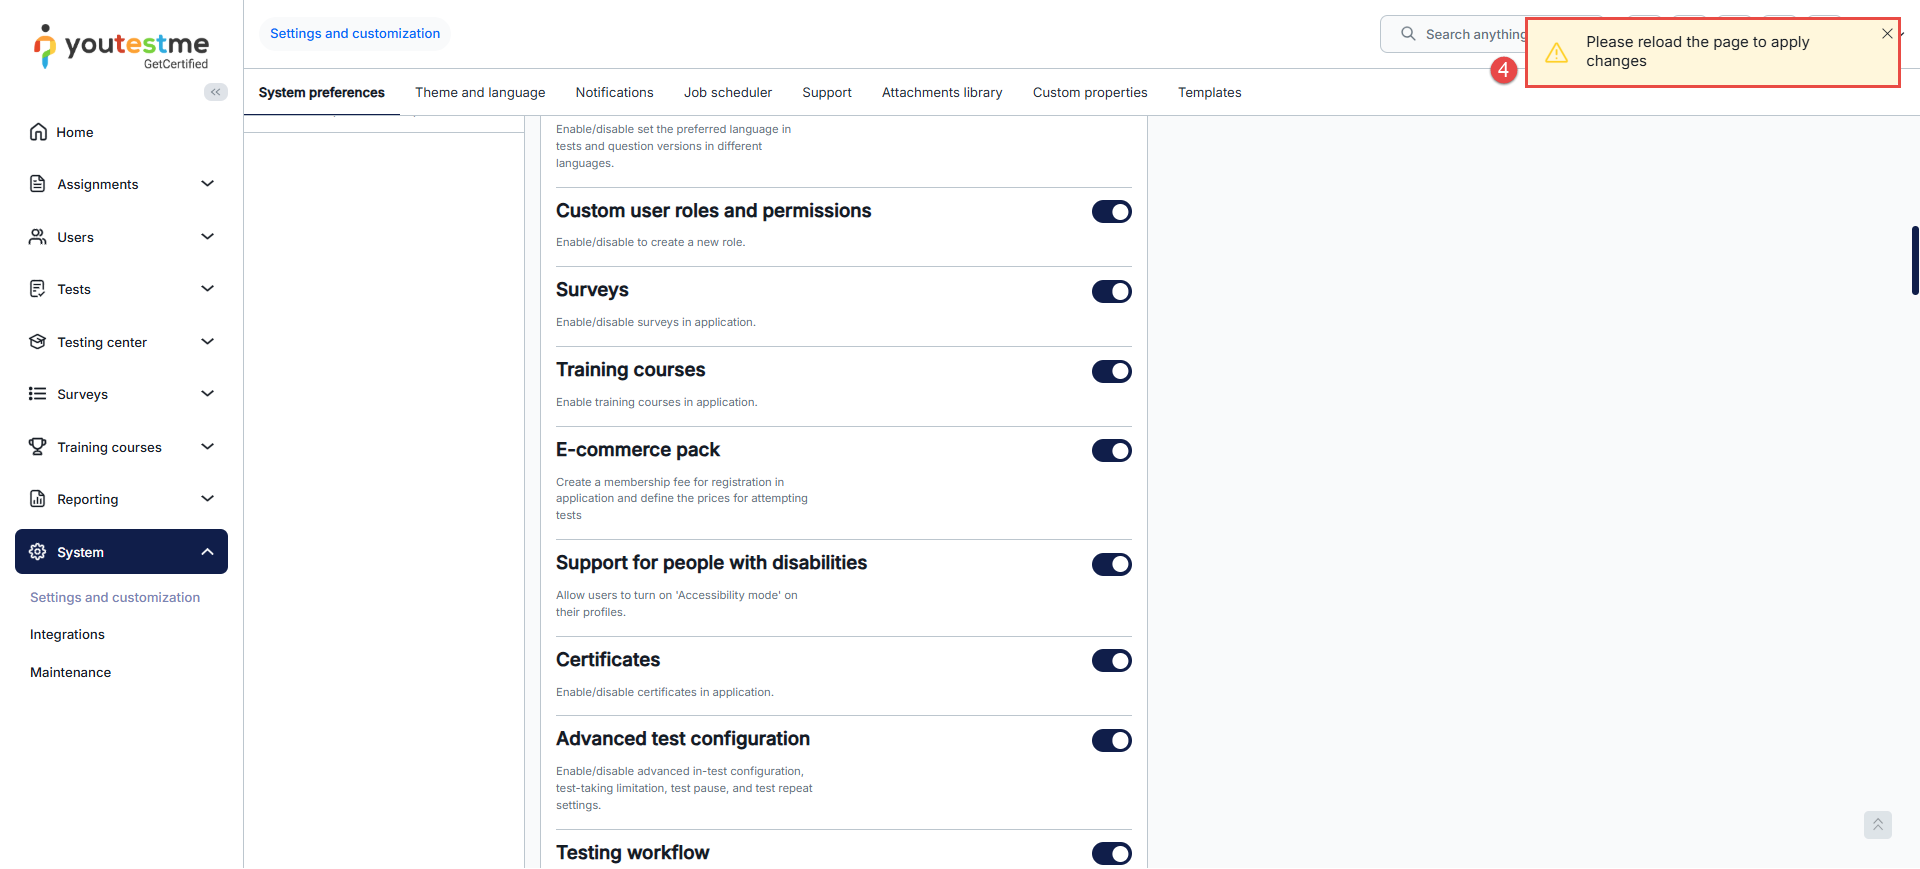Collapse the System menu chevron
The image size is (1920, 869).
tap(208, 552)
